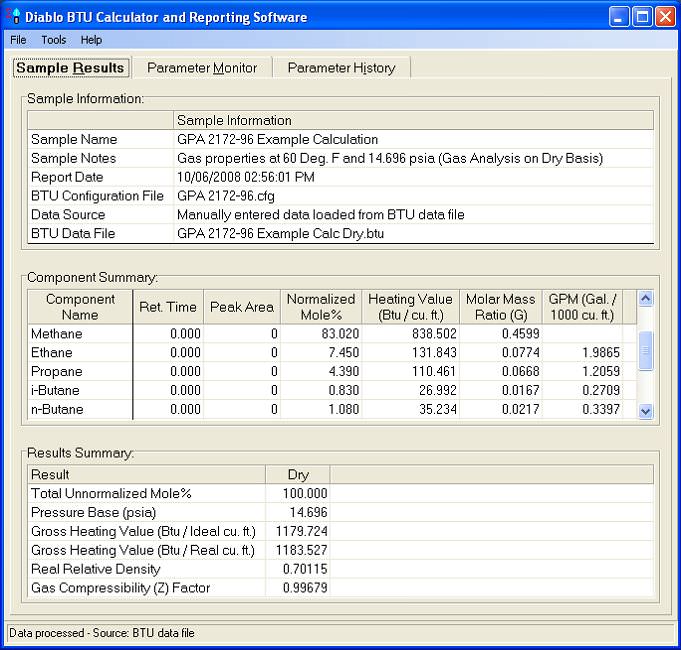Switch to the Parameter Monitor tab

(x=202, y=68)
